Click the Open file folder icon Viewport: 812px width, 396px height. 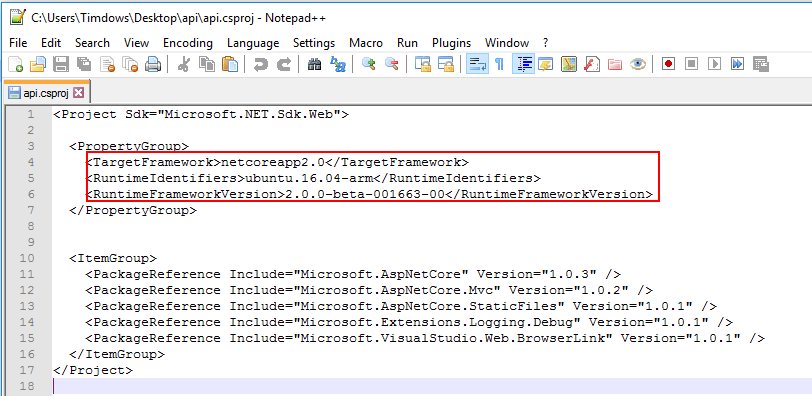(38, 64)
